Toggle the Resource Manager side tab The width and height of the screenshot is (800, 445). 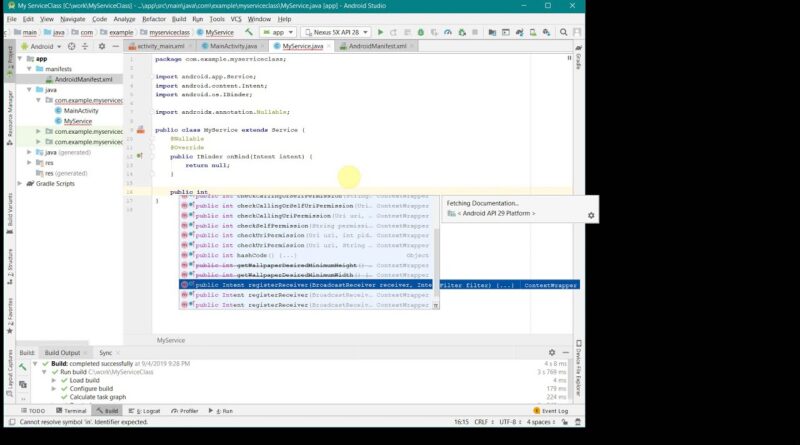pos(10,118)
